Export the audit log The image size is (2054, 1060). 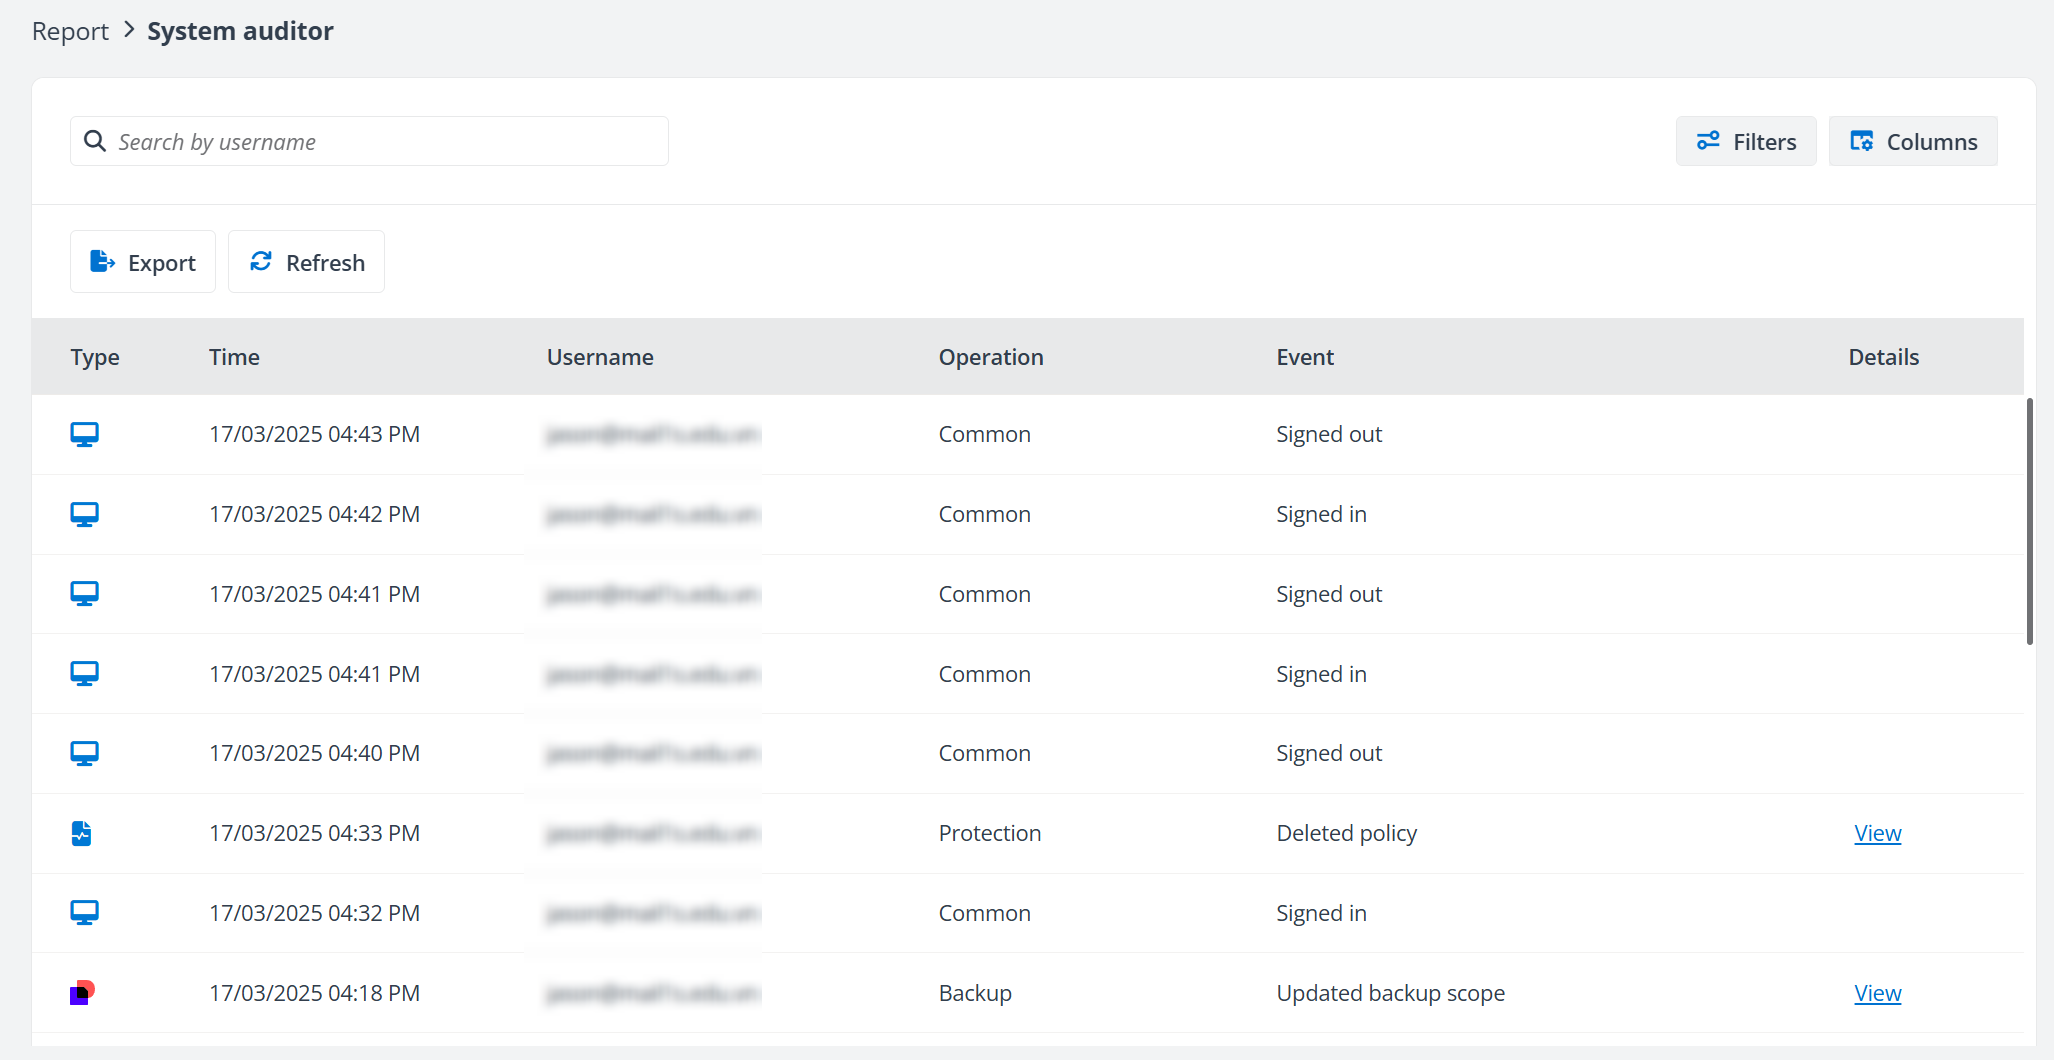[x=143, y=262]
